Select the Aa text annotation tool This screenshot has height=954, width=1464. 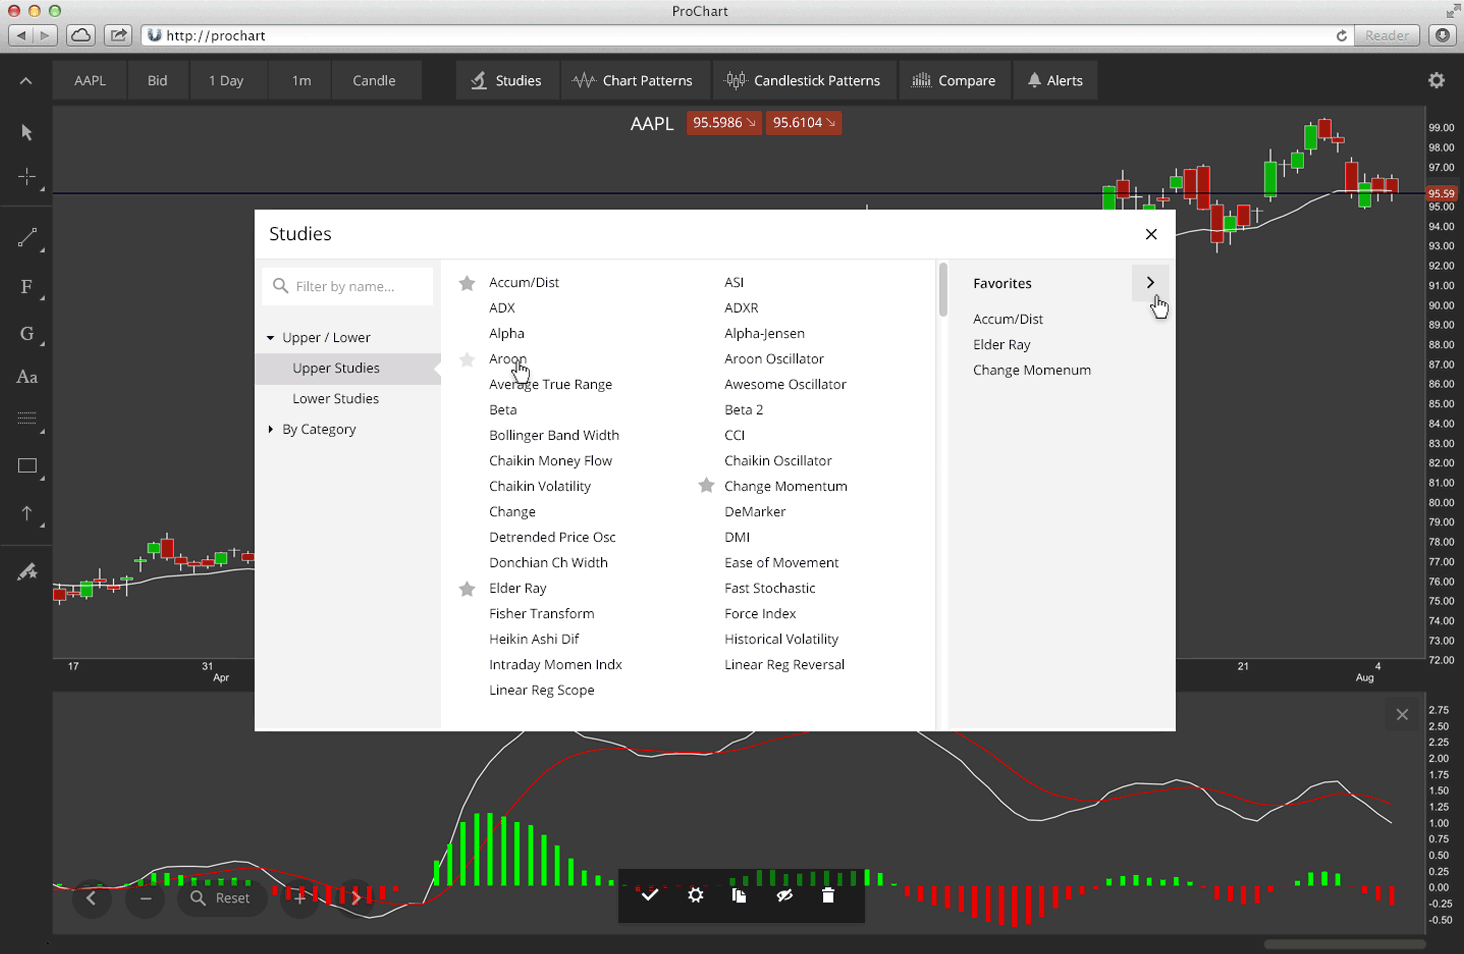pos(27,377)
